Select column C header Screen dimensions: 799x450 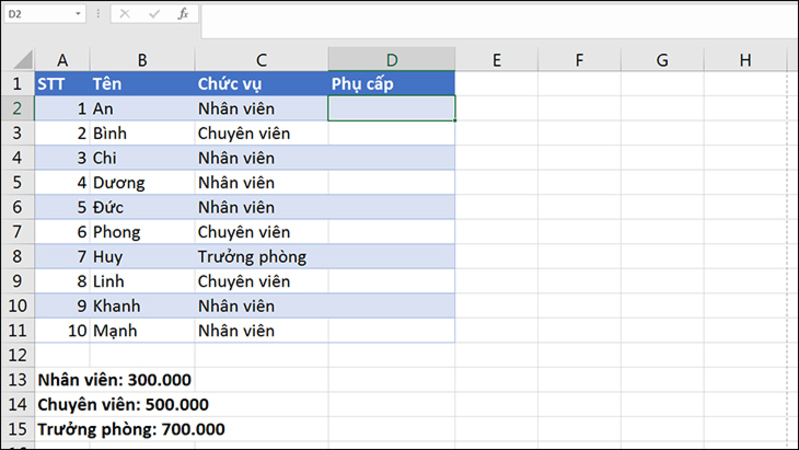[261, 60]
